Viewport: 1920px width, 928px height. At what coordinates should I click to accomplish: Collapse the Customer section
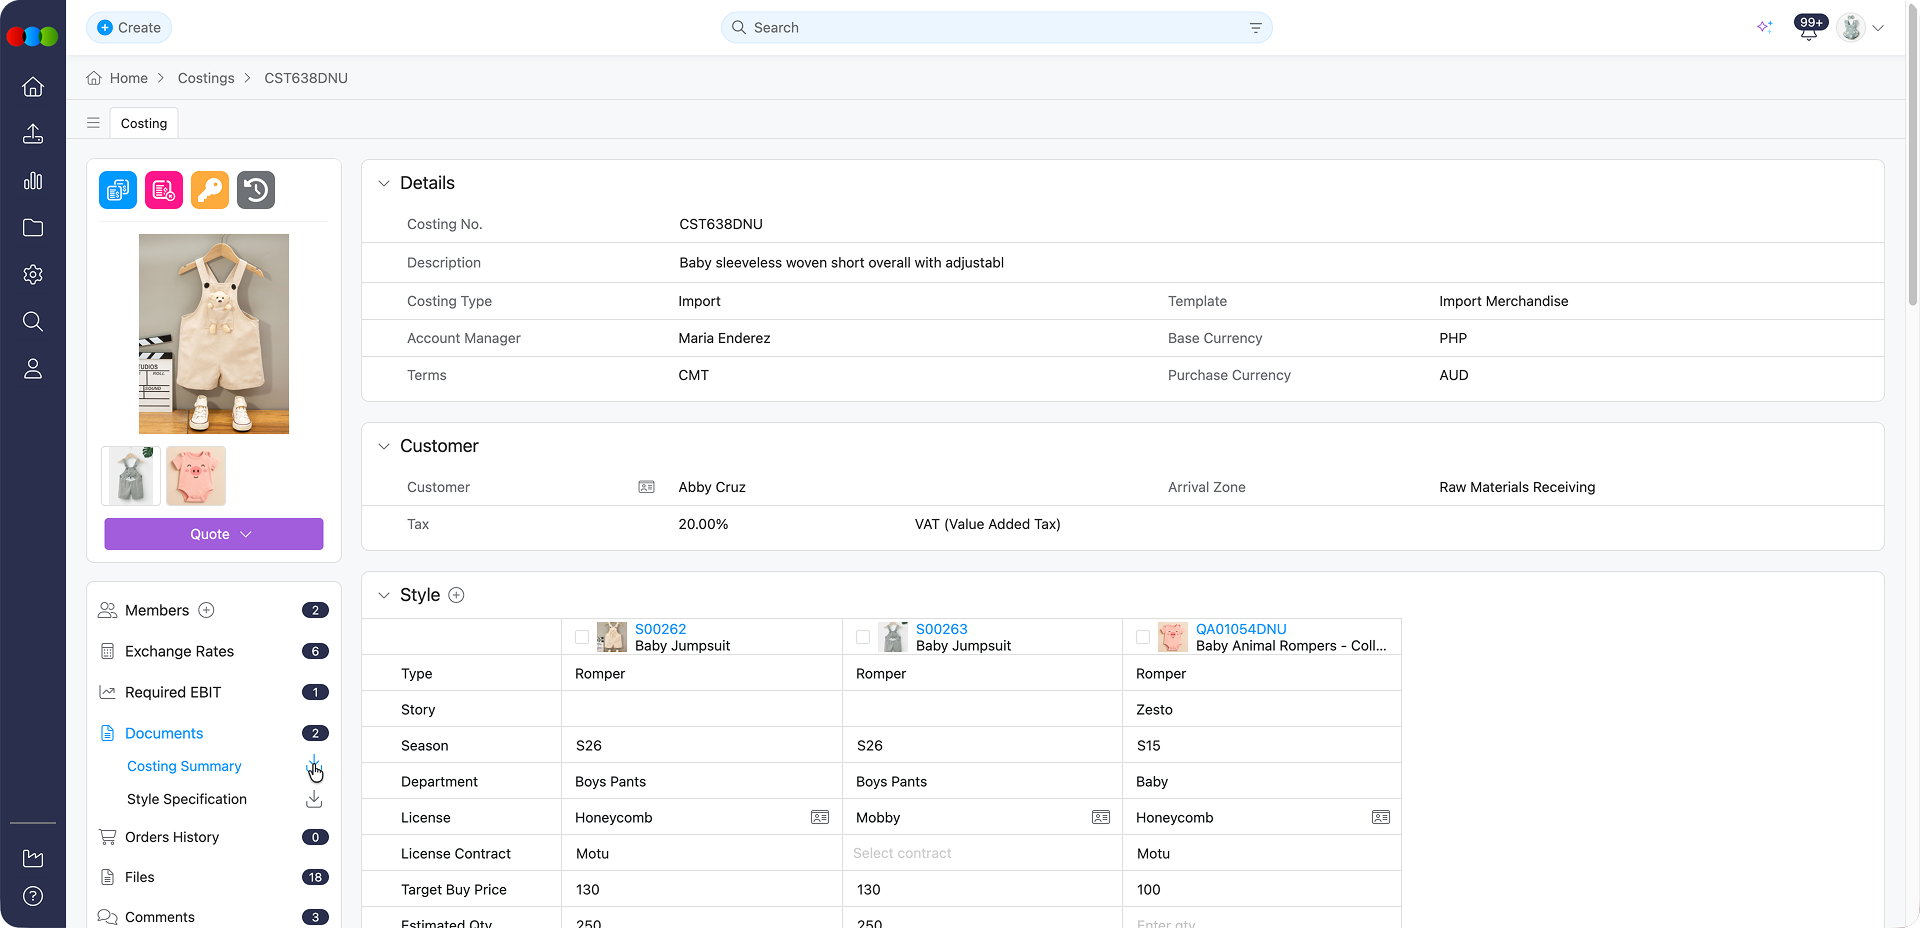coord(384,446)
